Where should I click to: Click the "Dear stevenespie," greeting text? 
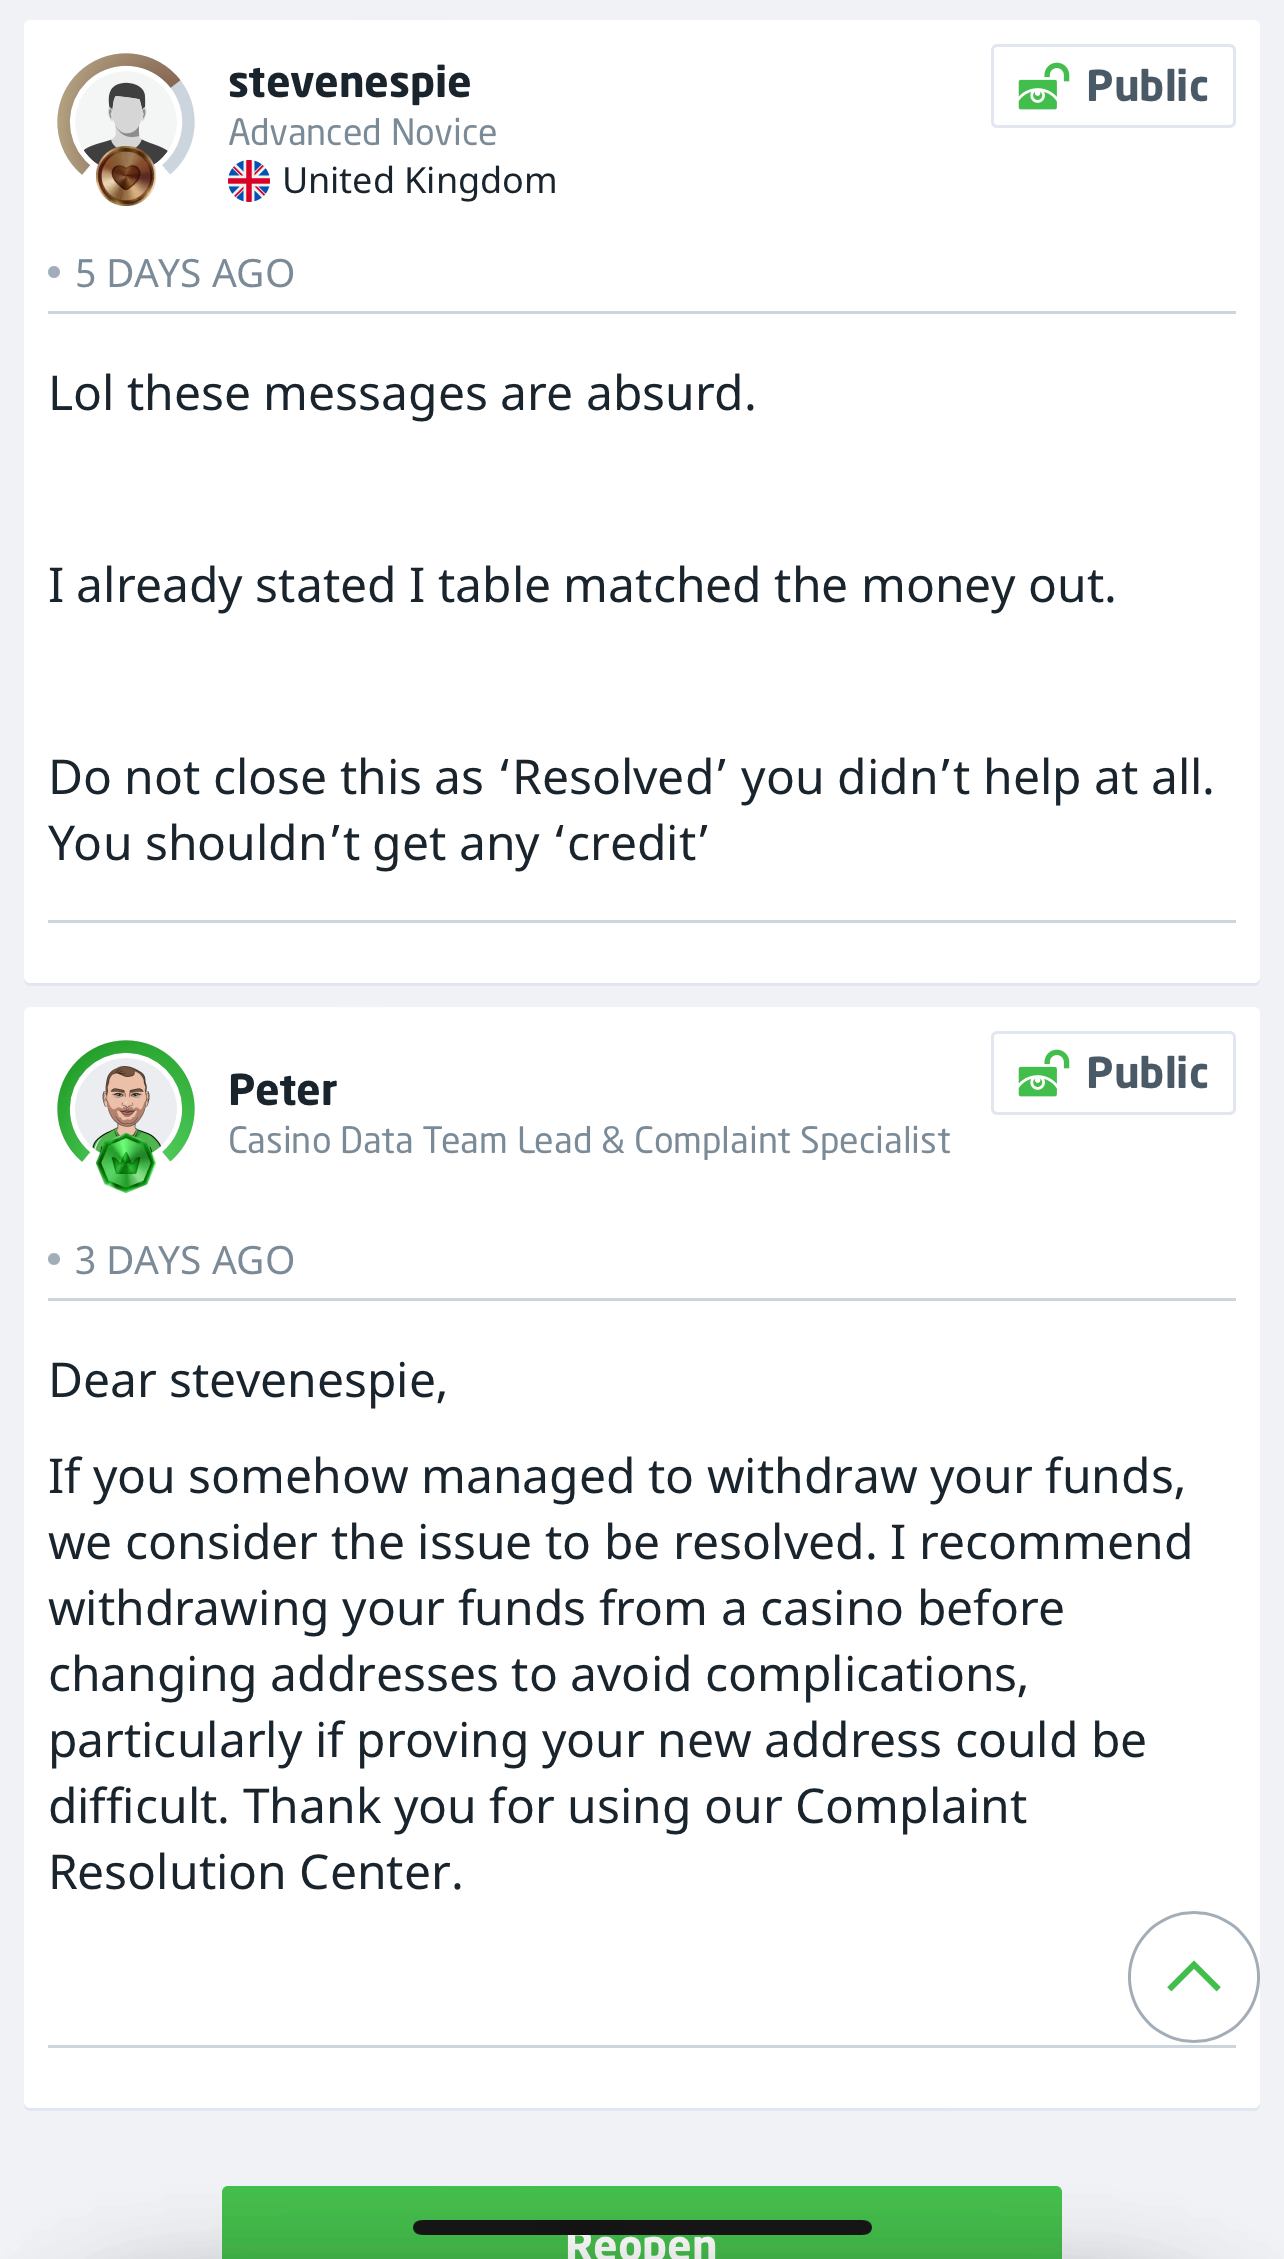pos(248,1381)
